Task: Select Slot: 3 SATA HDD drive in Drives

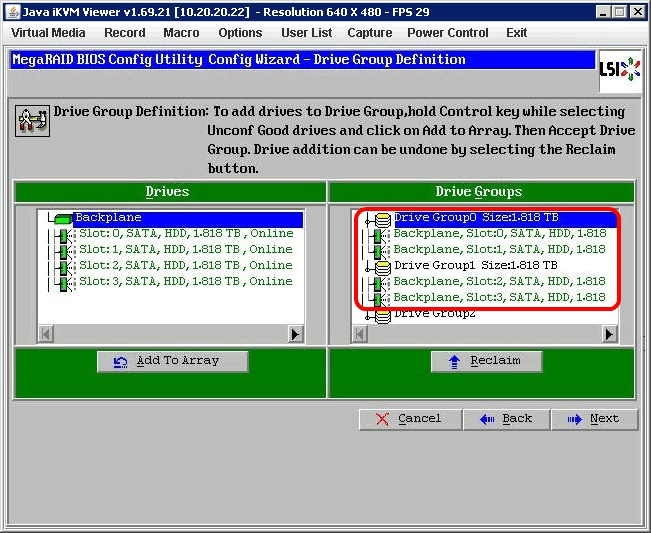Action: [x=185, y=282]
